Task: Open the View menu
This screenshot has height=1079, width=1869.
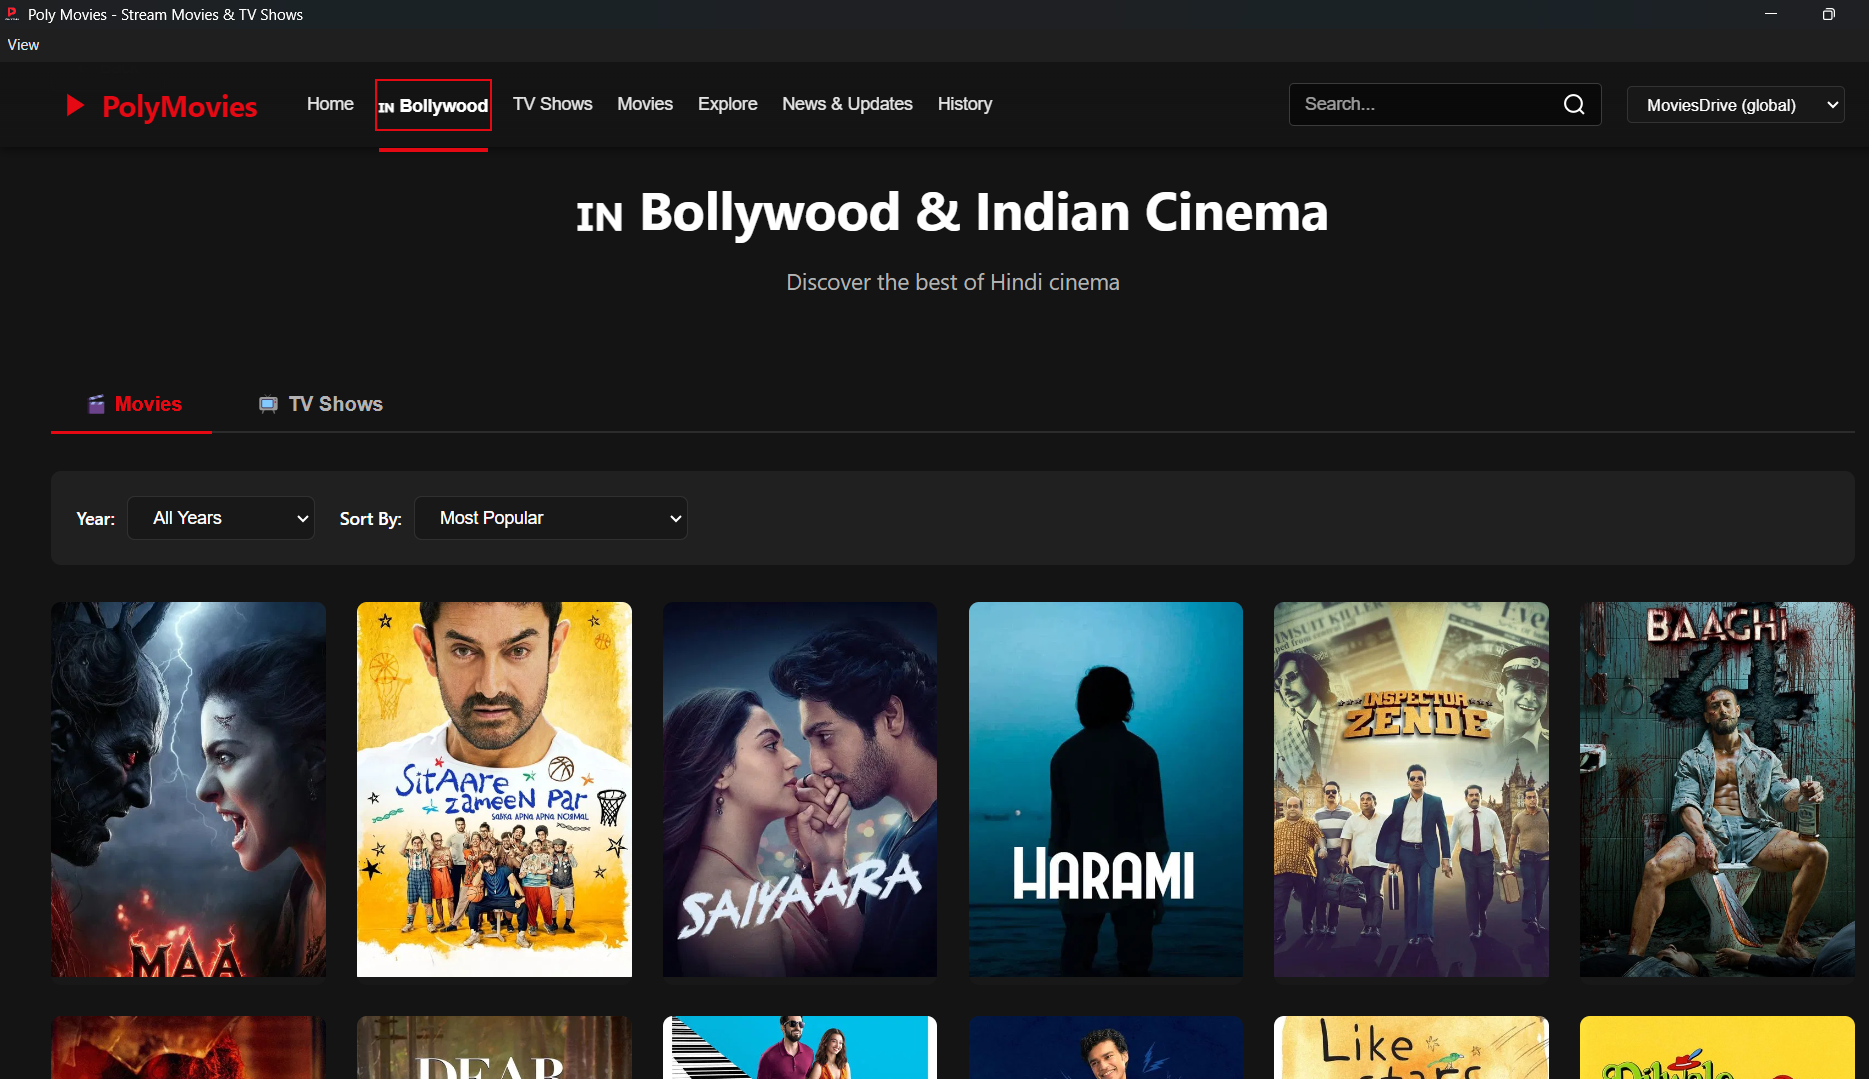Action: pyautogui.click(x=23, y=45)
